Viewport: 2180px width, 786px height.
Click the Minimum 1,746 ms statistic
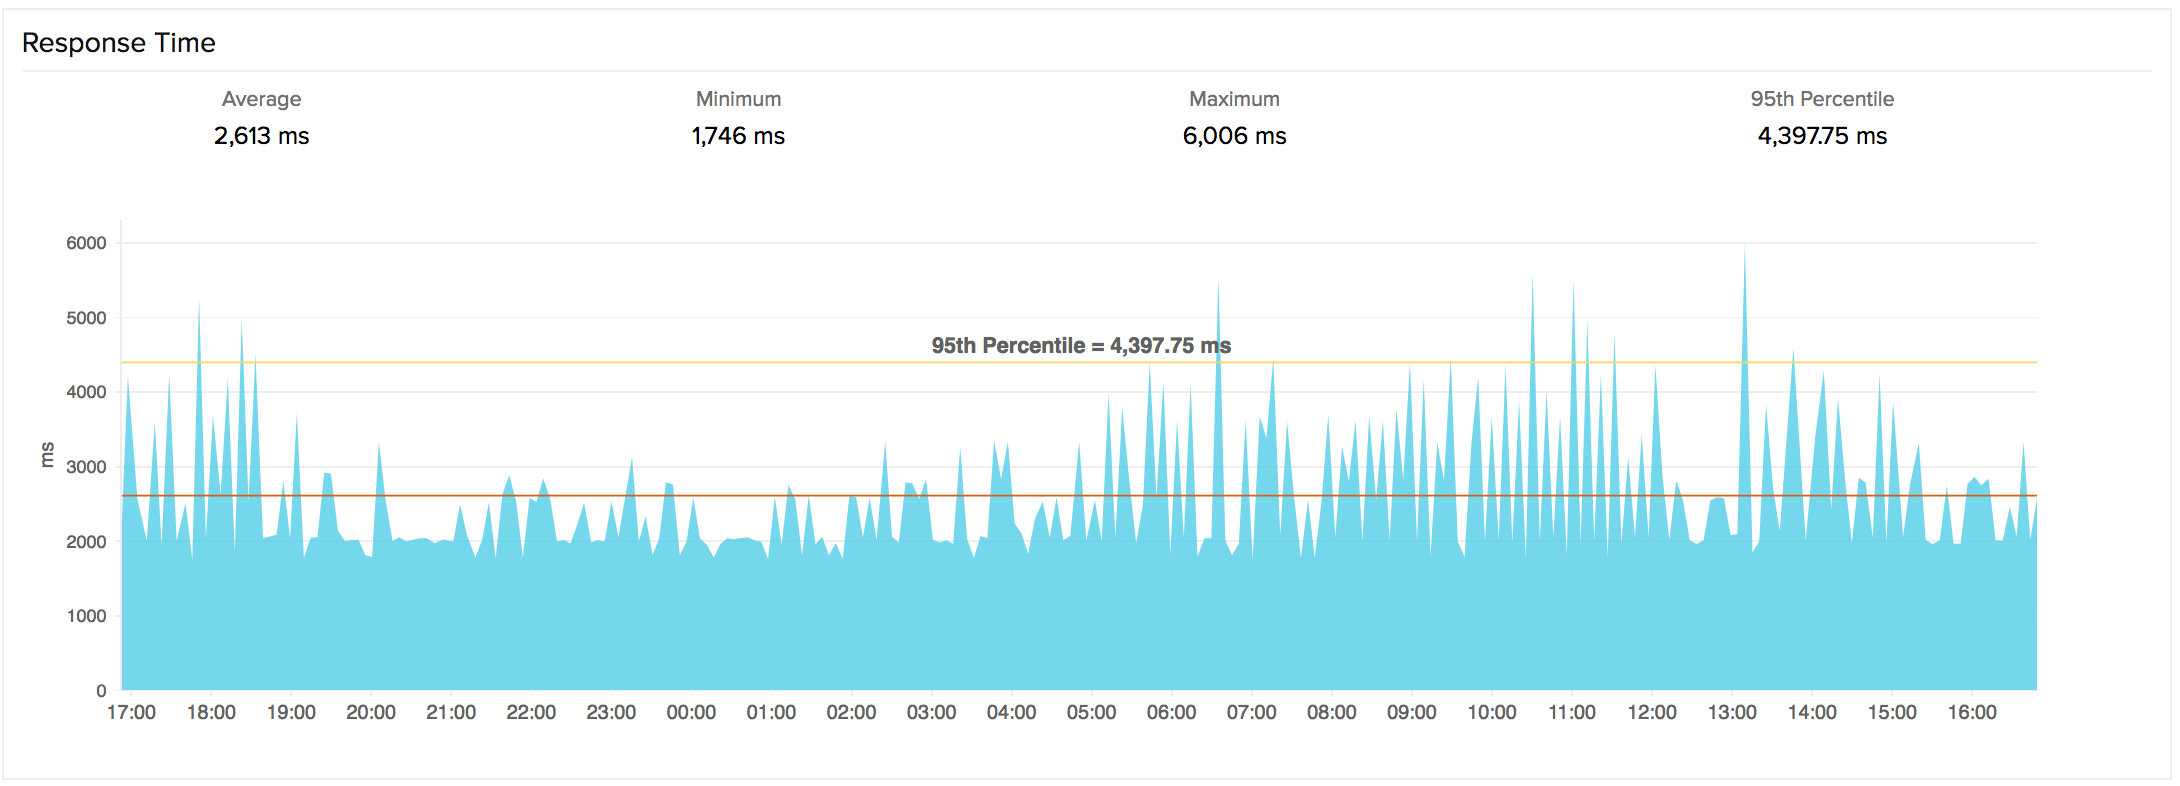(x=738, y=136)
